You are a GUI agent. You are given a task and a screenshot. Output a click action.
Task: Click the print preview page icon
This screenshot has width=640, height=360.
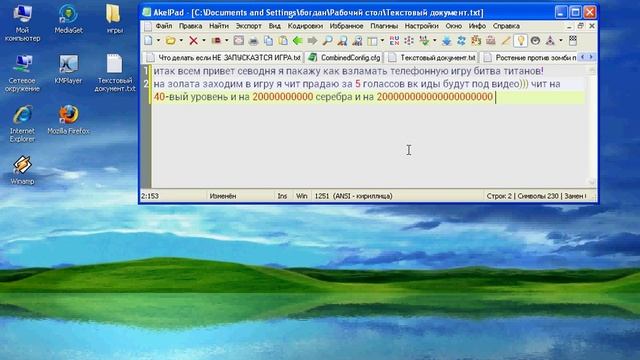[239, 40]
